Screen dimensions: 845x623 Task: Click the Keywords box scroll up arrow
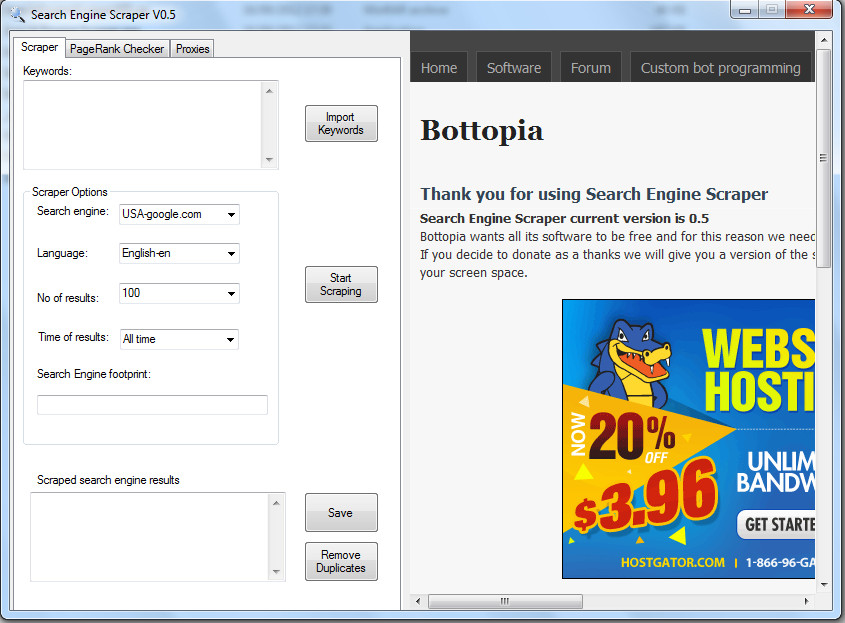269,91
